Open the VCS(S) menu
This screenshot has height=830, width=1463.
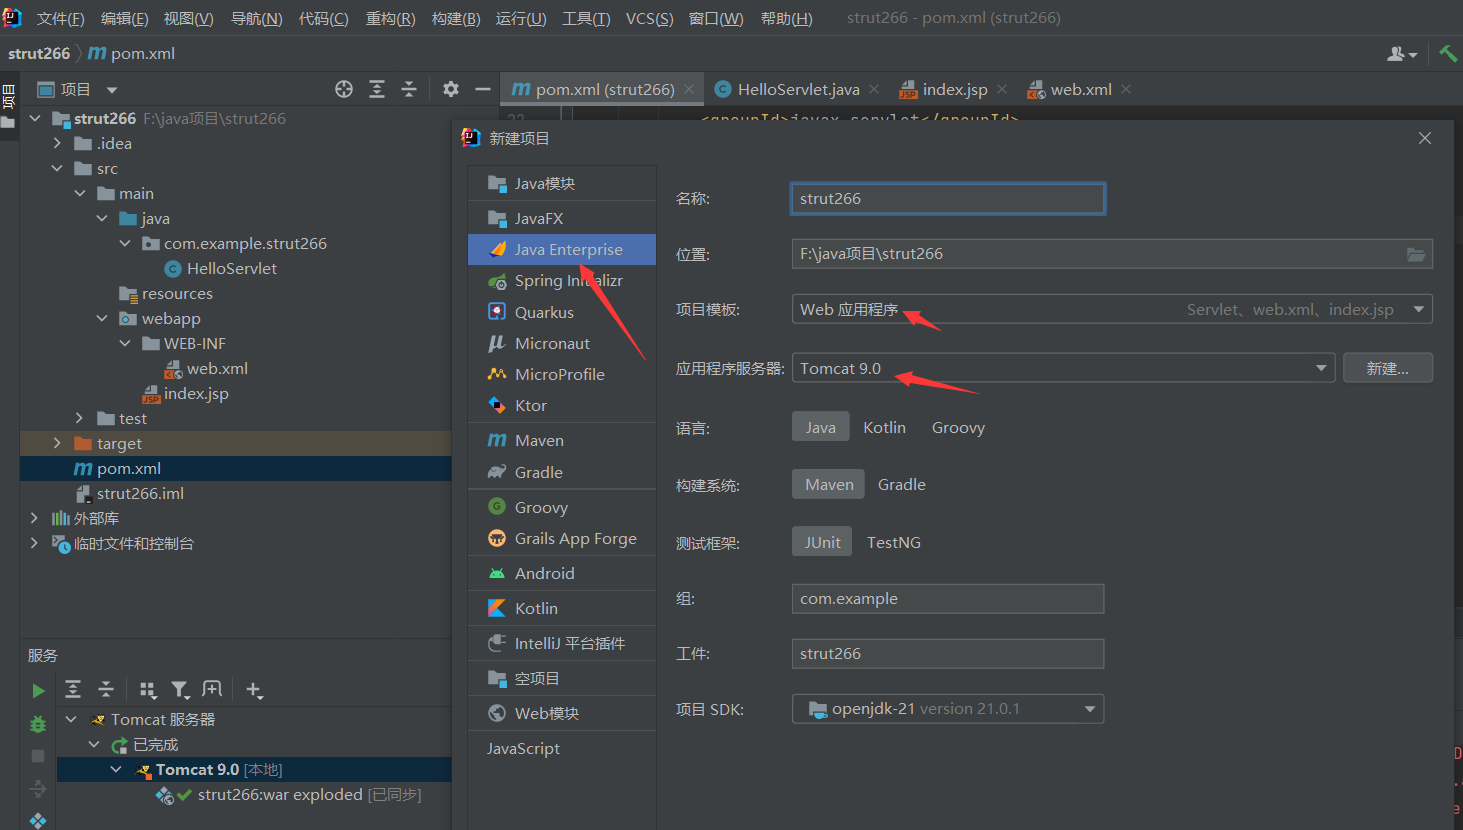click(649, 19)
